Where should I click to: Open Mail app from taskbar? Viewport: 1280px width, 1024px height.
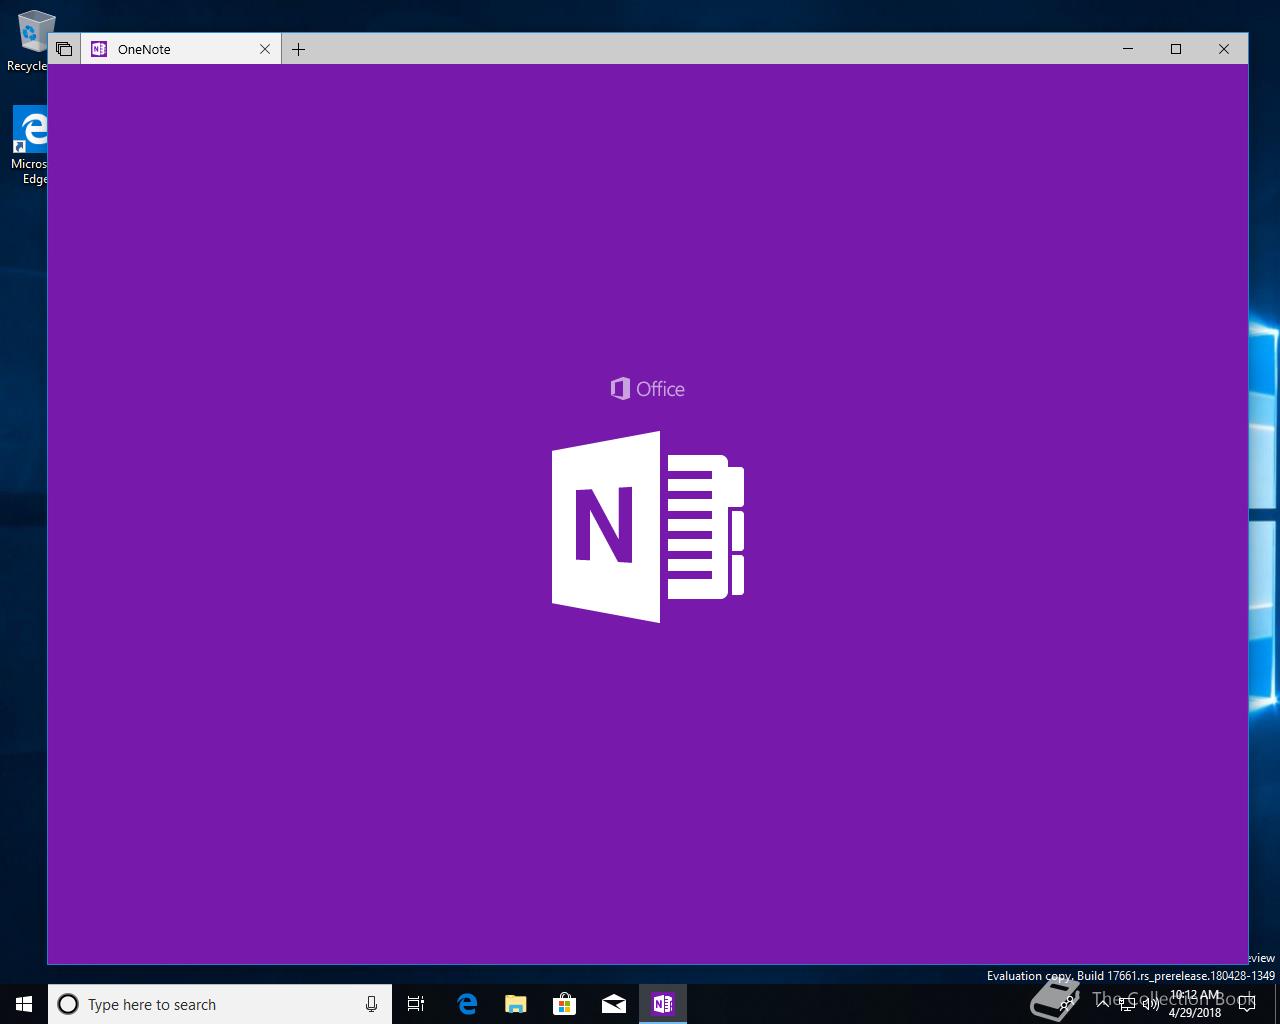pyautogui.click(x=614, y=1004)
